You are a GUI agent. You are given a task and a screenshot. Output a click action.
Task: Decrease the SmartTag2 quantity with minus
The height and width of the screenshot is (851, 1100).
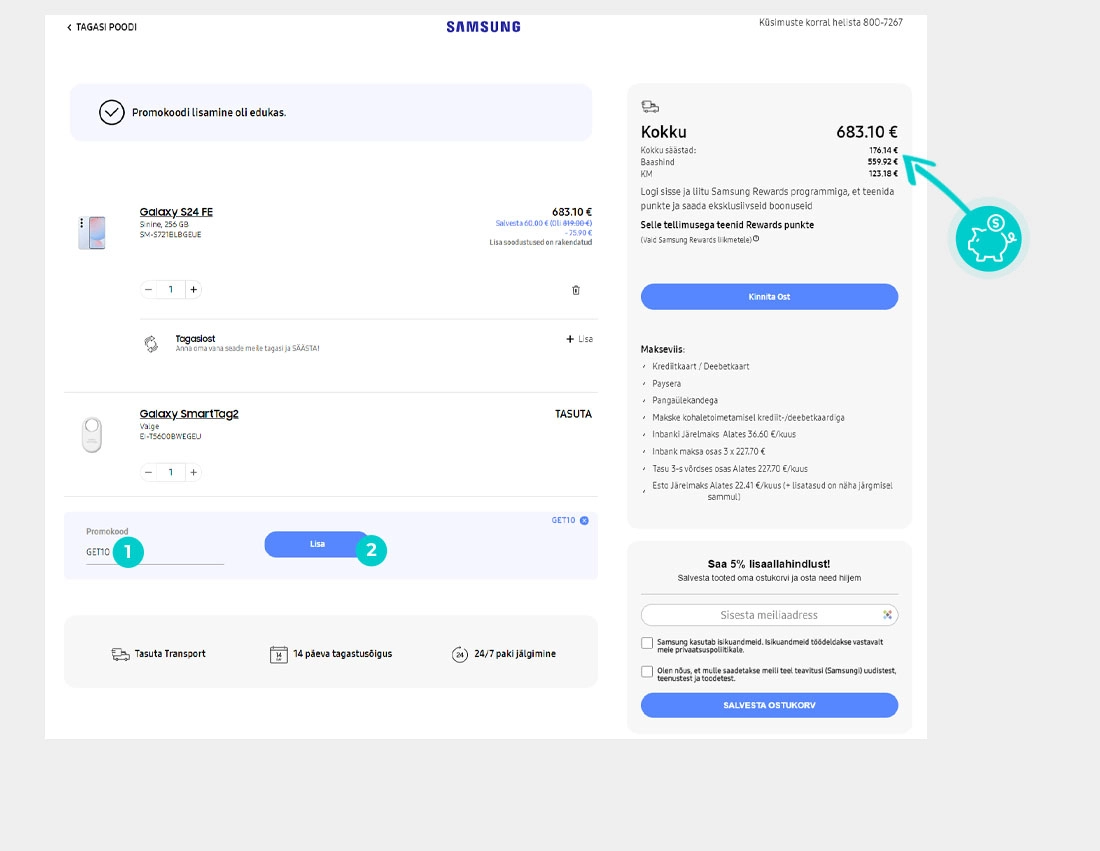click(x=149, y=472)
